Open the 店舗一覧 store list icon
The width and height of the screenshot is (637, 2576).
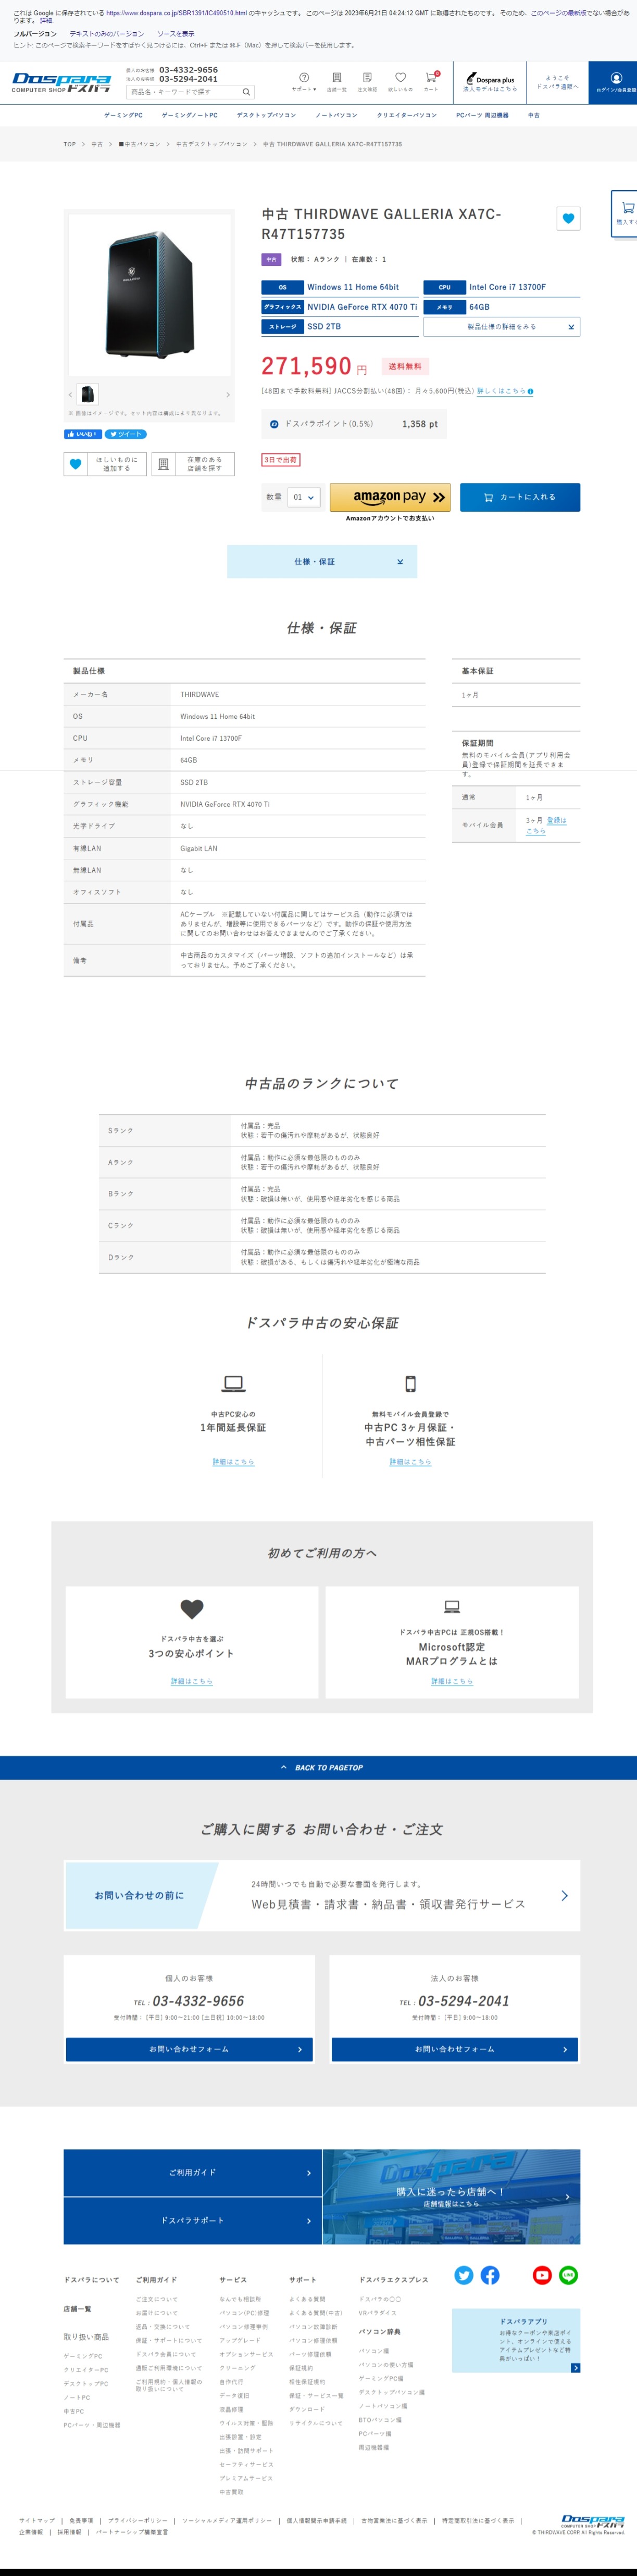pos(336,82)
